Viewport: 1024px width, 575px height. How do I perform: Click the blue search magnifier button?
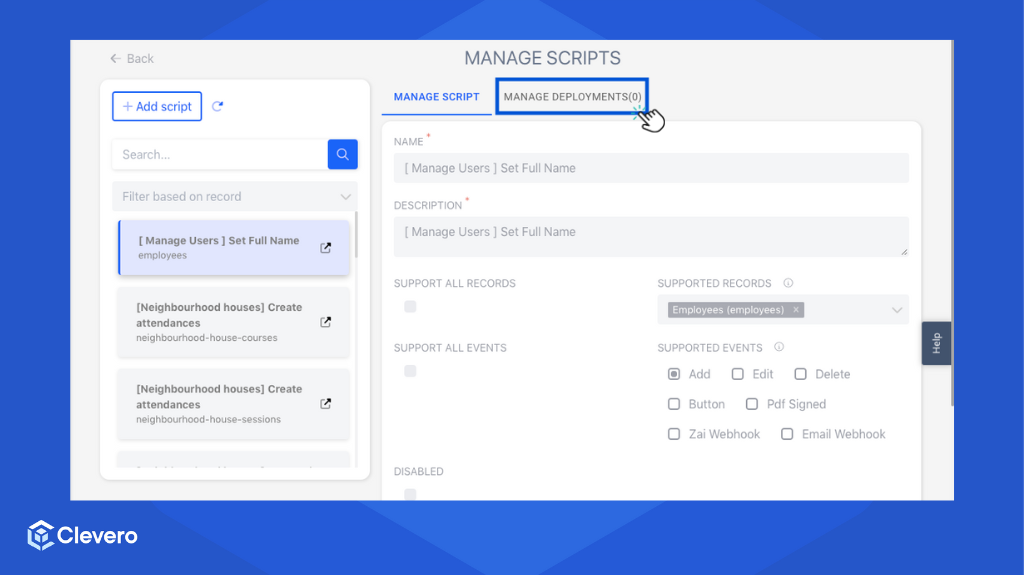[x=342, y=154]
